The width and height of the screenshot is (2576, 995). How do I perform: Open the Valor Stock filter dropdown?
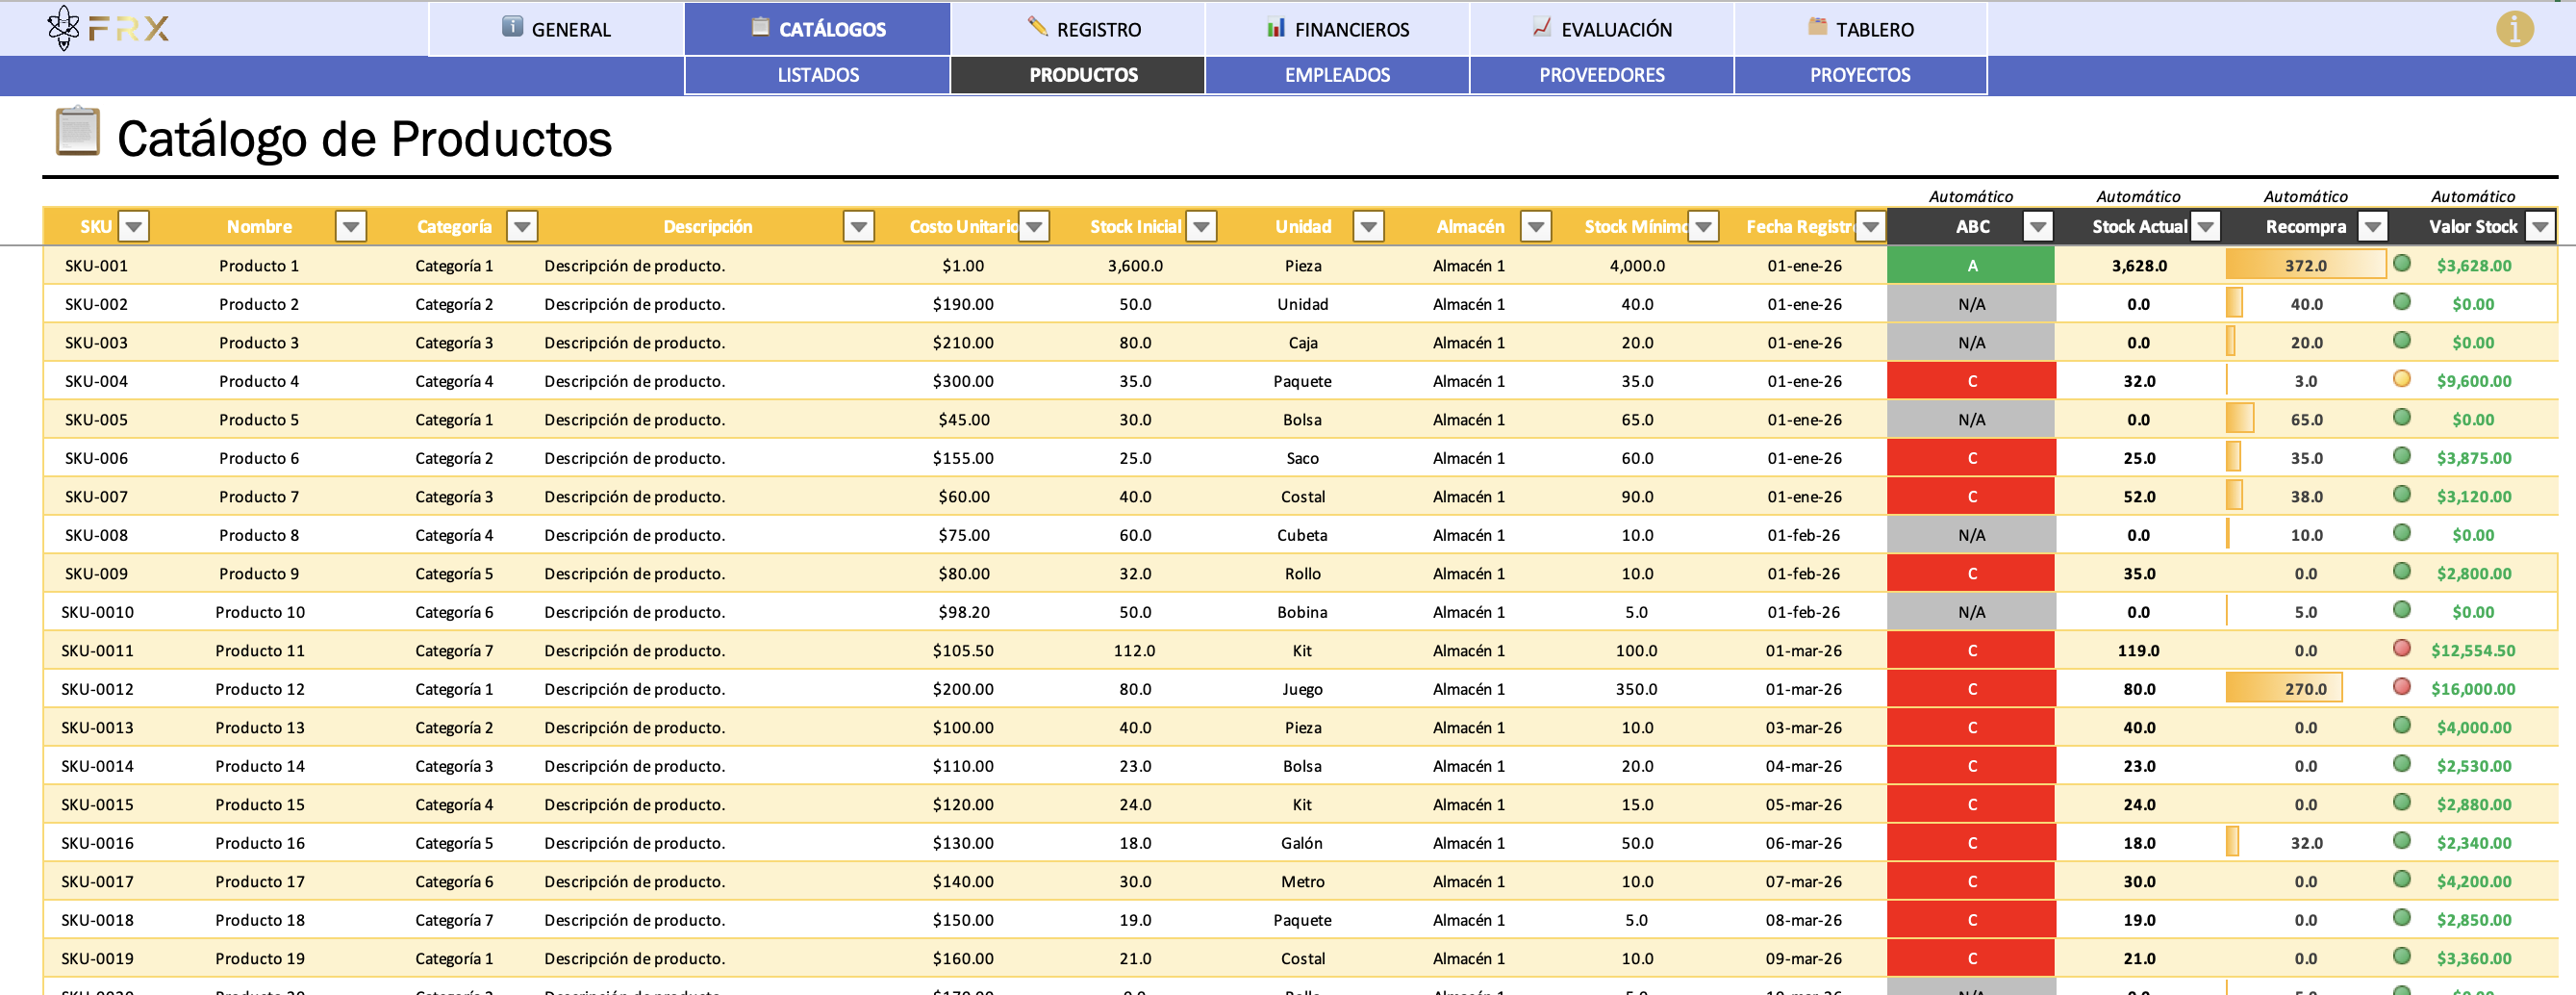2540,227
